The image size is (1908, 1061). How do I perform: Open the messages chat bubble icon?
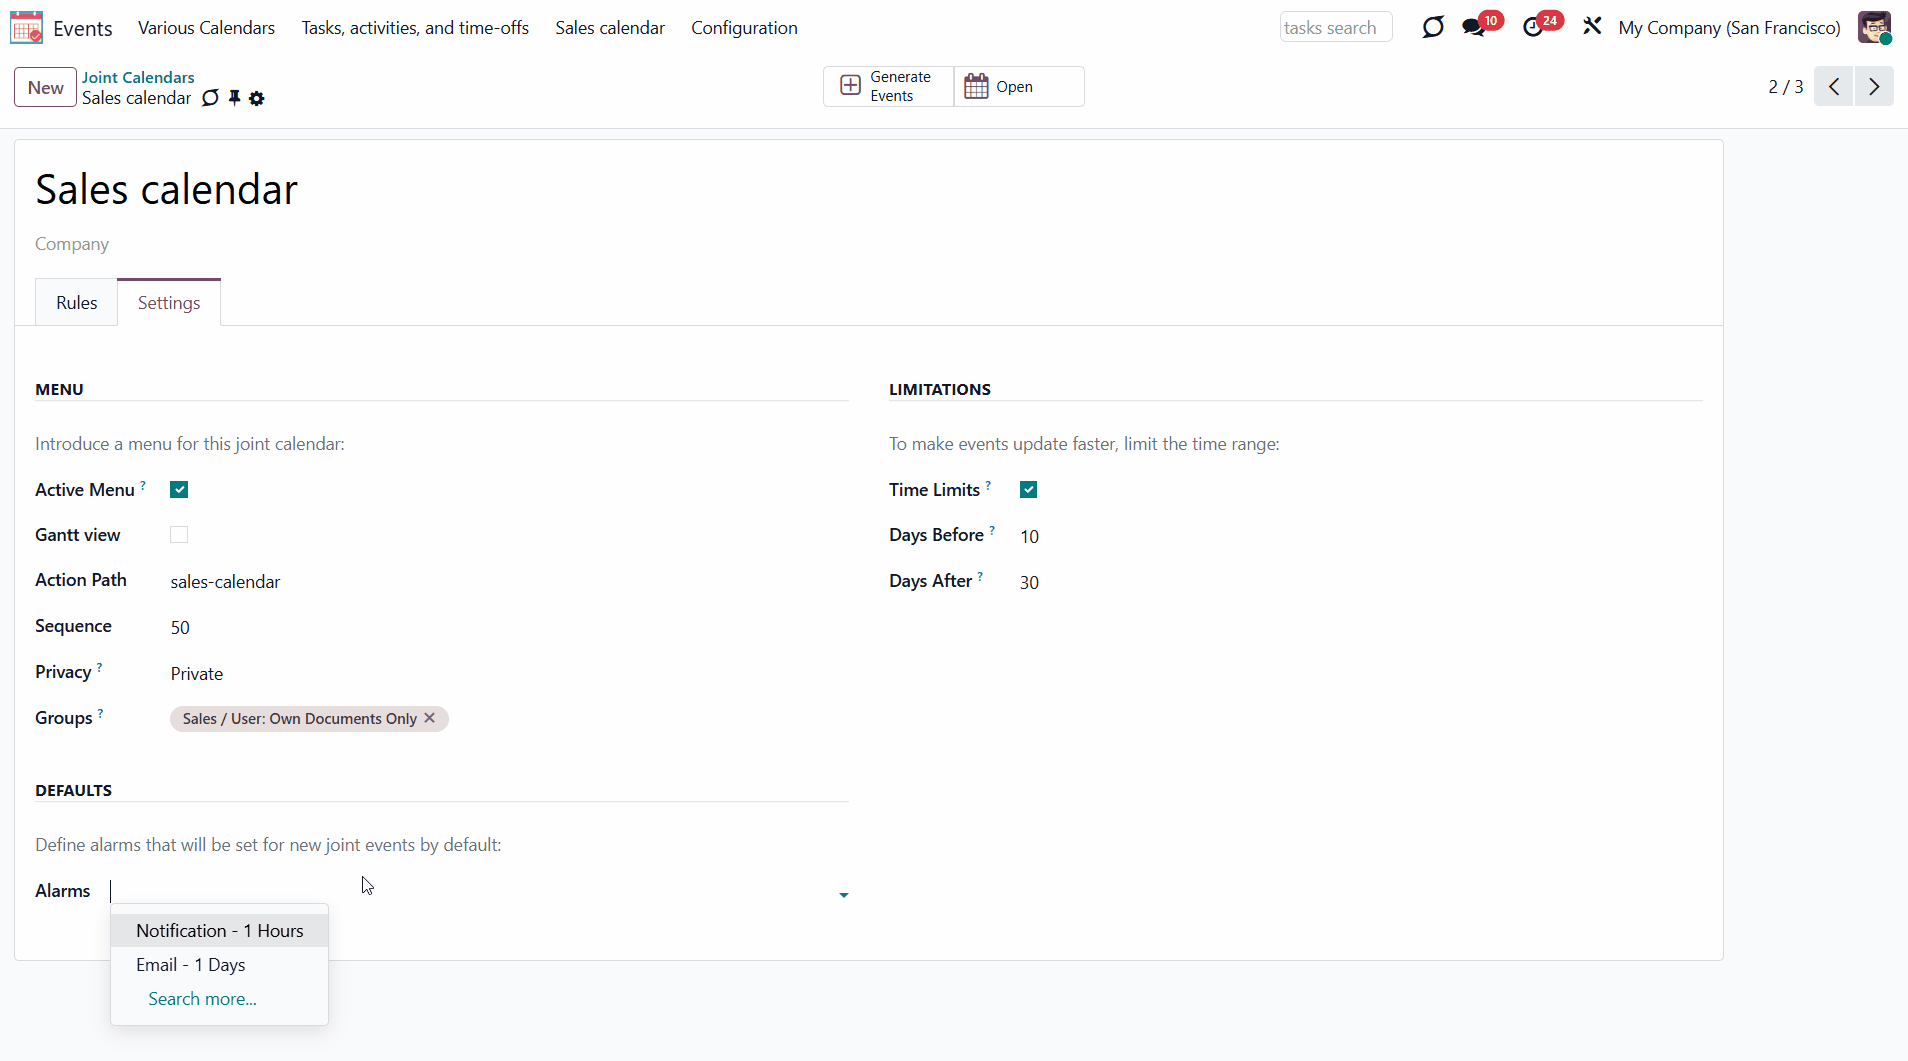1473,28
